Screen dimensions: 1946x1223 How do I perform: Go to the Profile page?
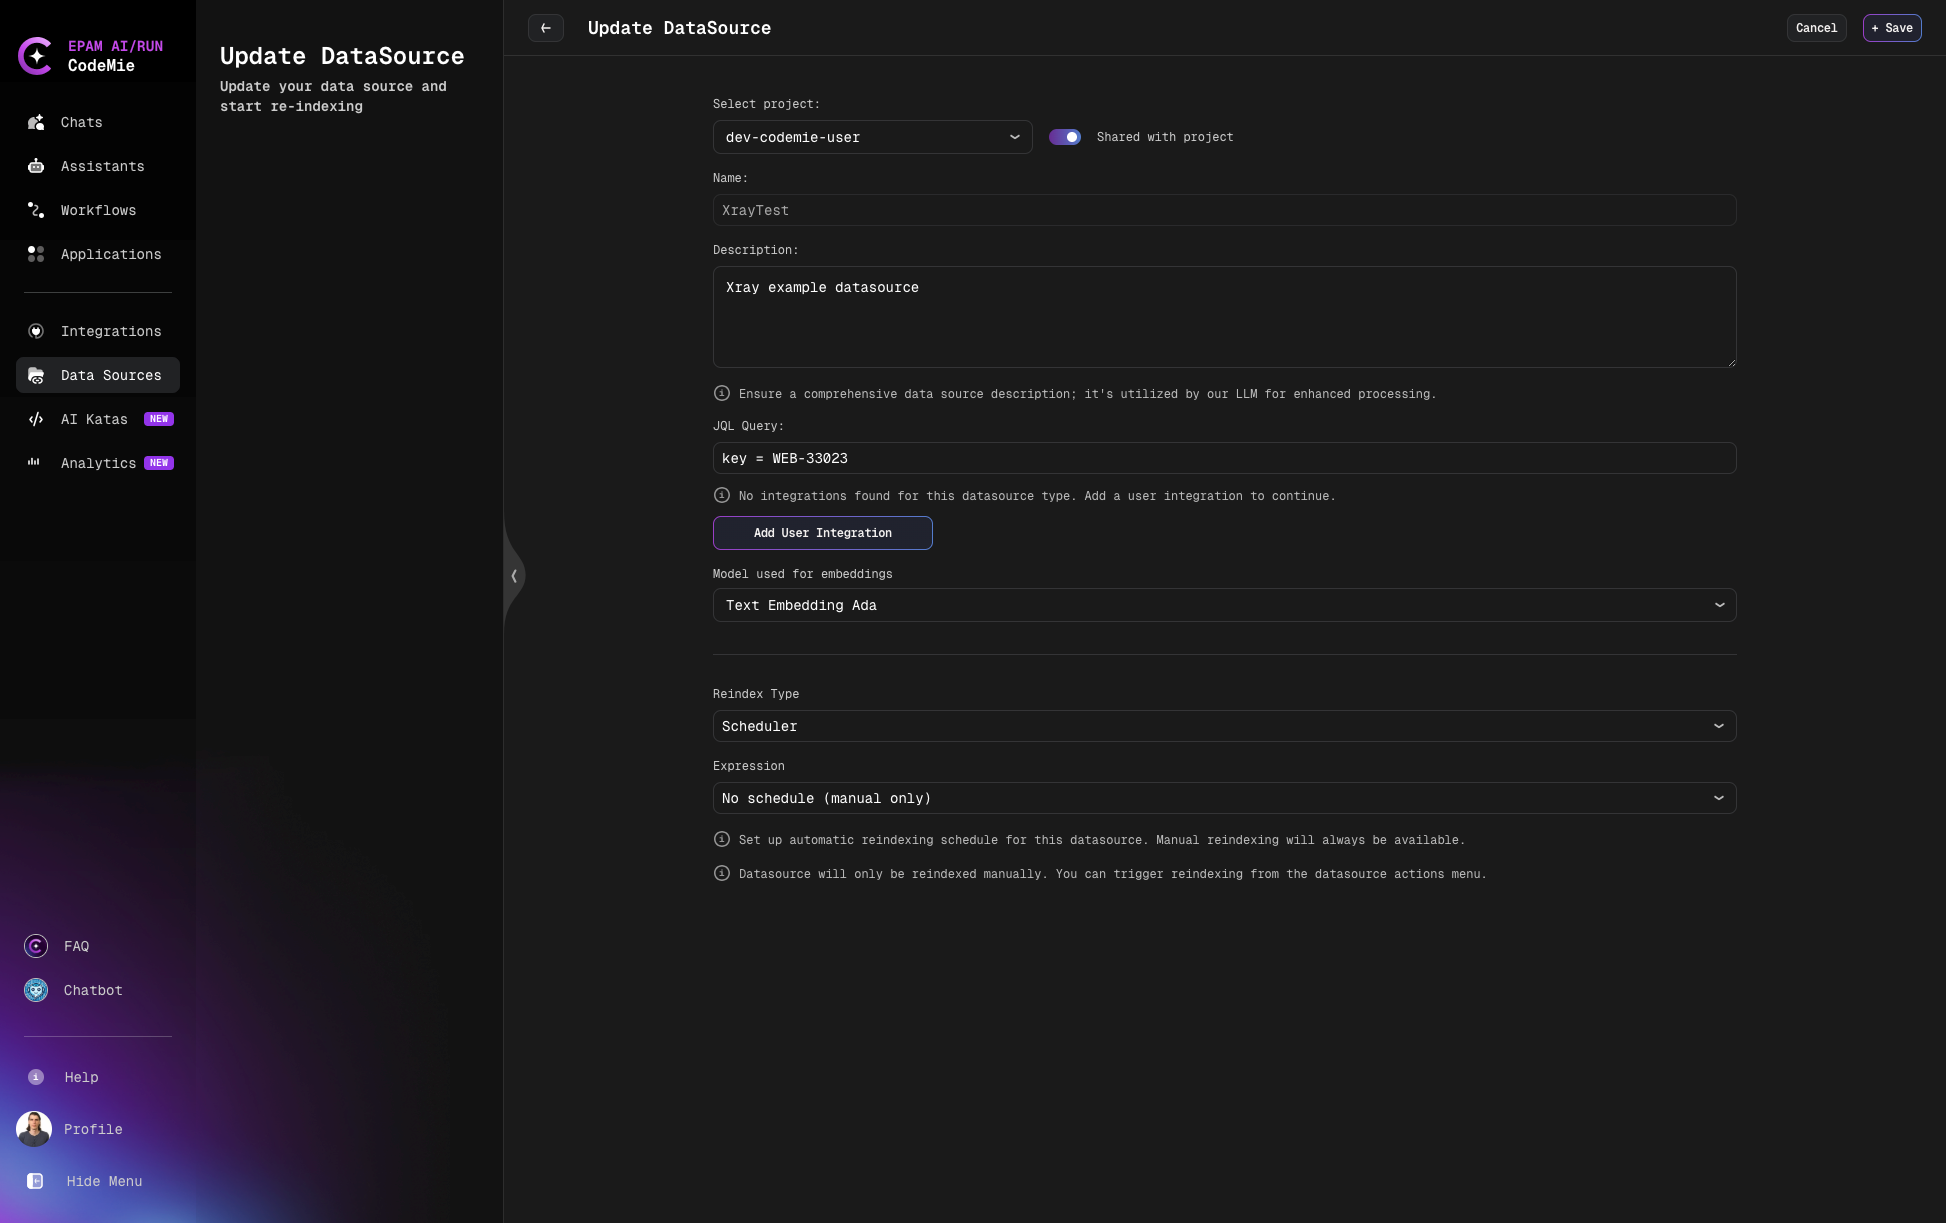point(92,1129)
